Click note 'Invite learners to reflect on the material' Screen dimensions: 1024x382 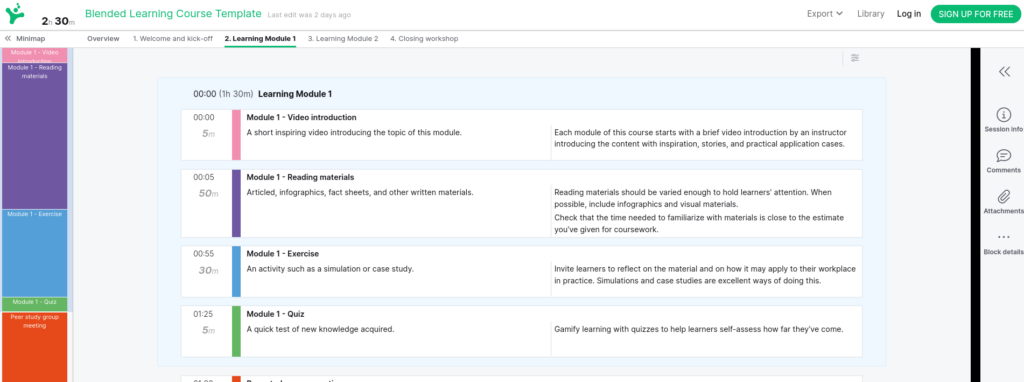[705, 275]
